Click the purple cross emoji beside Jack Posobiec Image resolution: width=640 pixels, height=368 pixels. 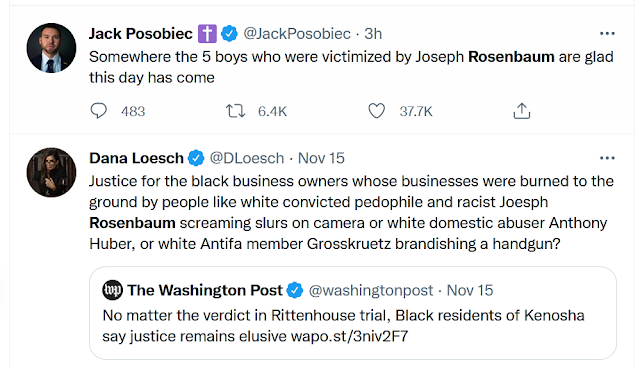207,33
